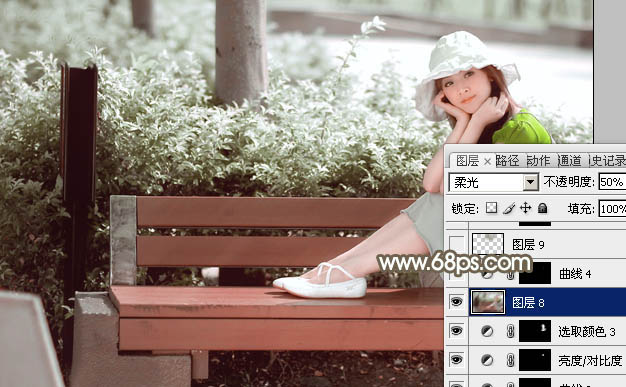626x387 pixels.
Task: Click the 填充 100% input field
Action: [612, 209]
